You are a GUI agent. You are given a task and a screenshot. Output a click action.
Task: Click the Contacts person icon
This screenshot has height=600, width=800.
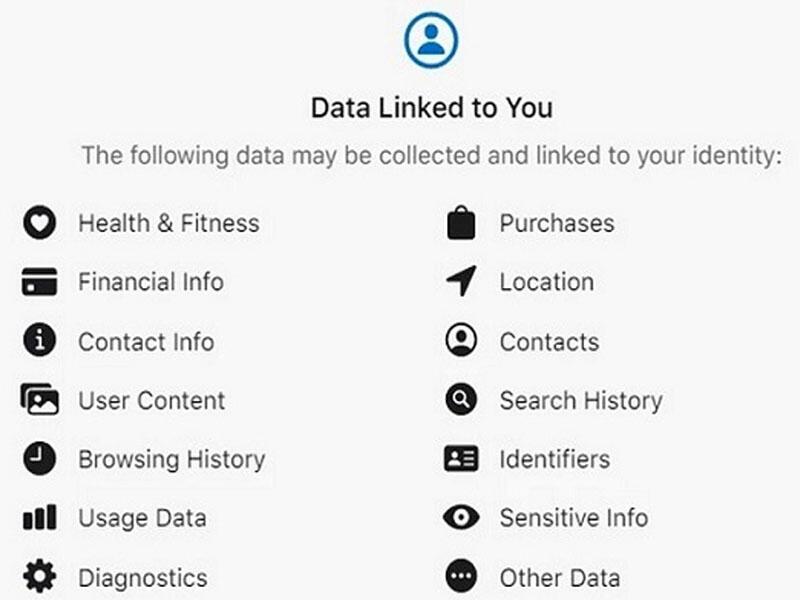(x=461, y=340)
